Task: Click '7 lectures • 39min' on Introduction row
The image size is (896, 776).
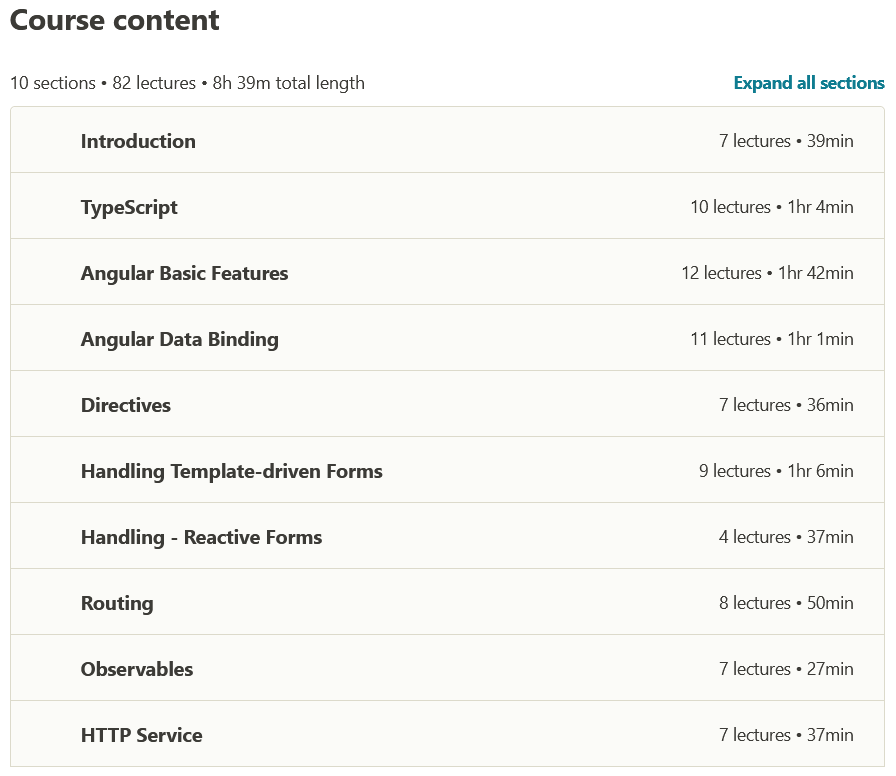Action: click(x=786, y=141)
